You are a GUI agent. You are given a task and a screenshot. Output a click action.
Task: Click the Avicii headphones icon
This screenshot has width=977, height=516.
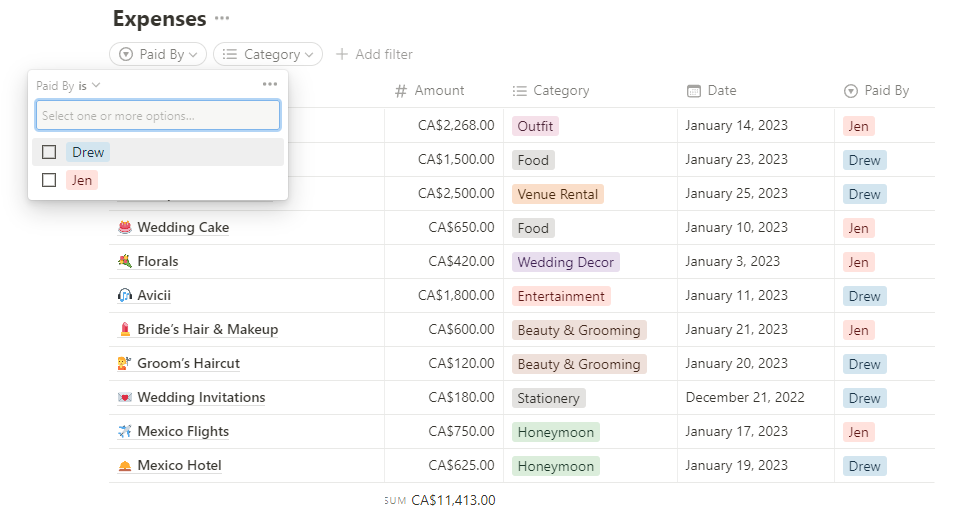coord(125,296)
